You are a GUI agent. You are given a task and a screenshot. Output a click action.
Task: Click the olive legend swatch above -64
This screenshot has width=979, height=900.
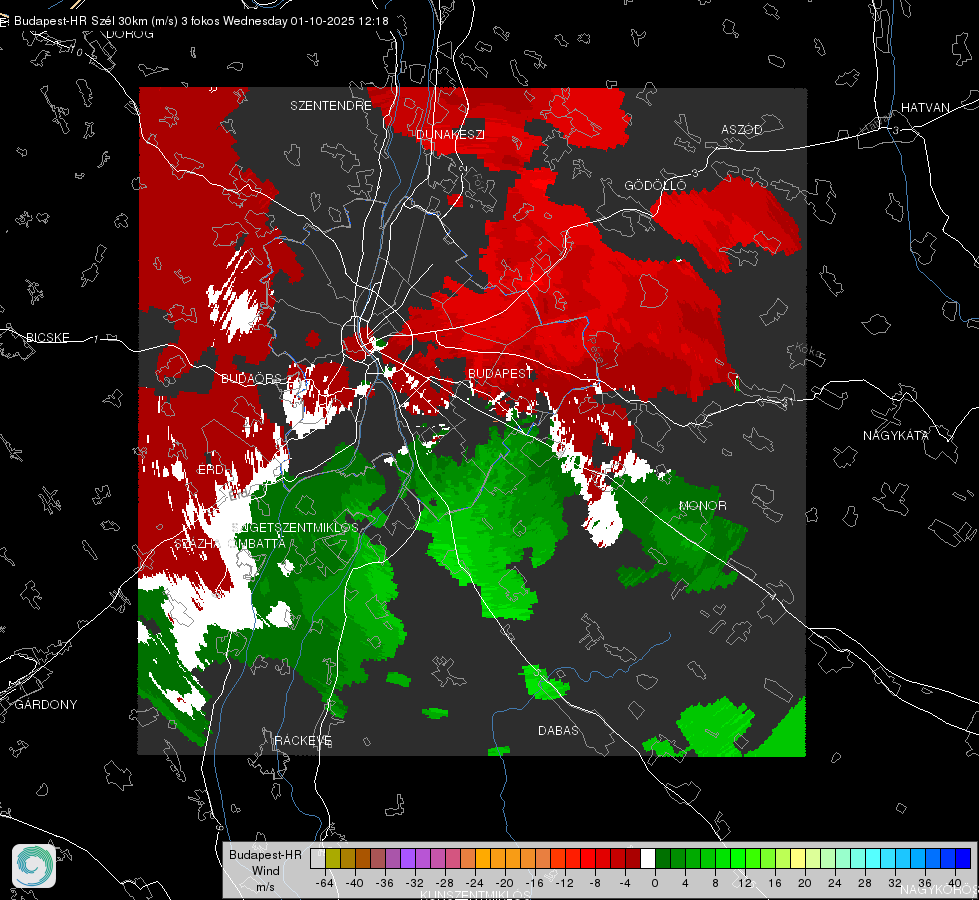click(332, 859)
